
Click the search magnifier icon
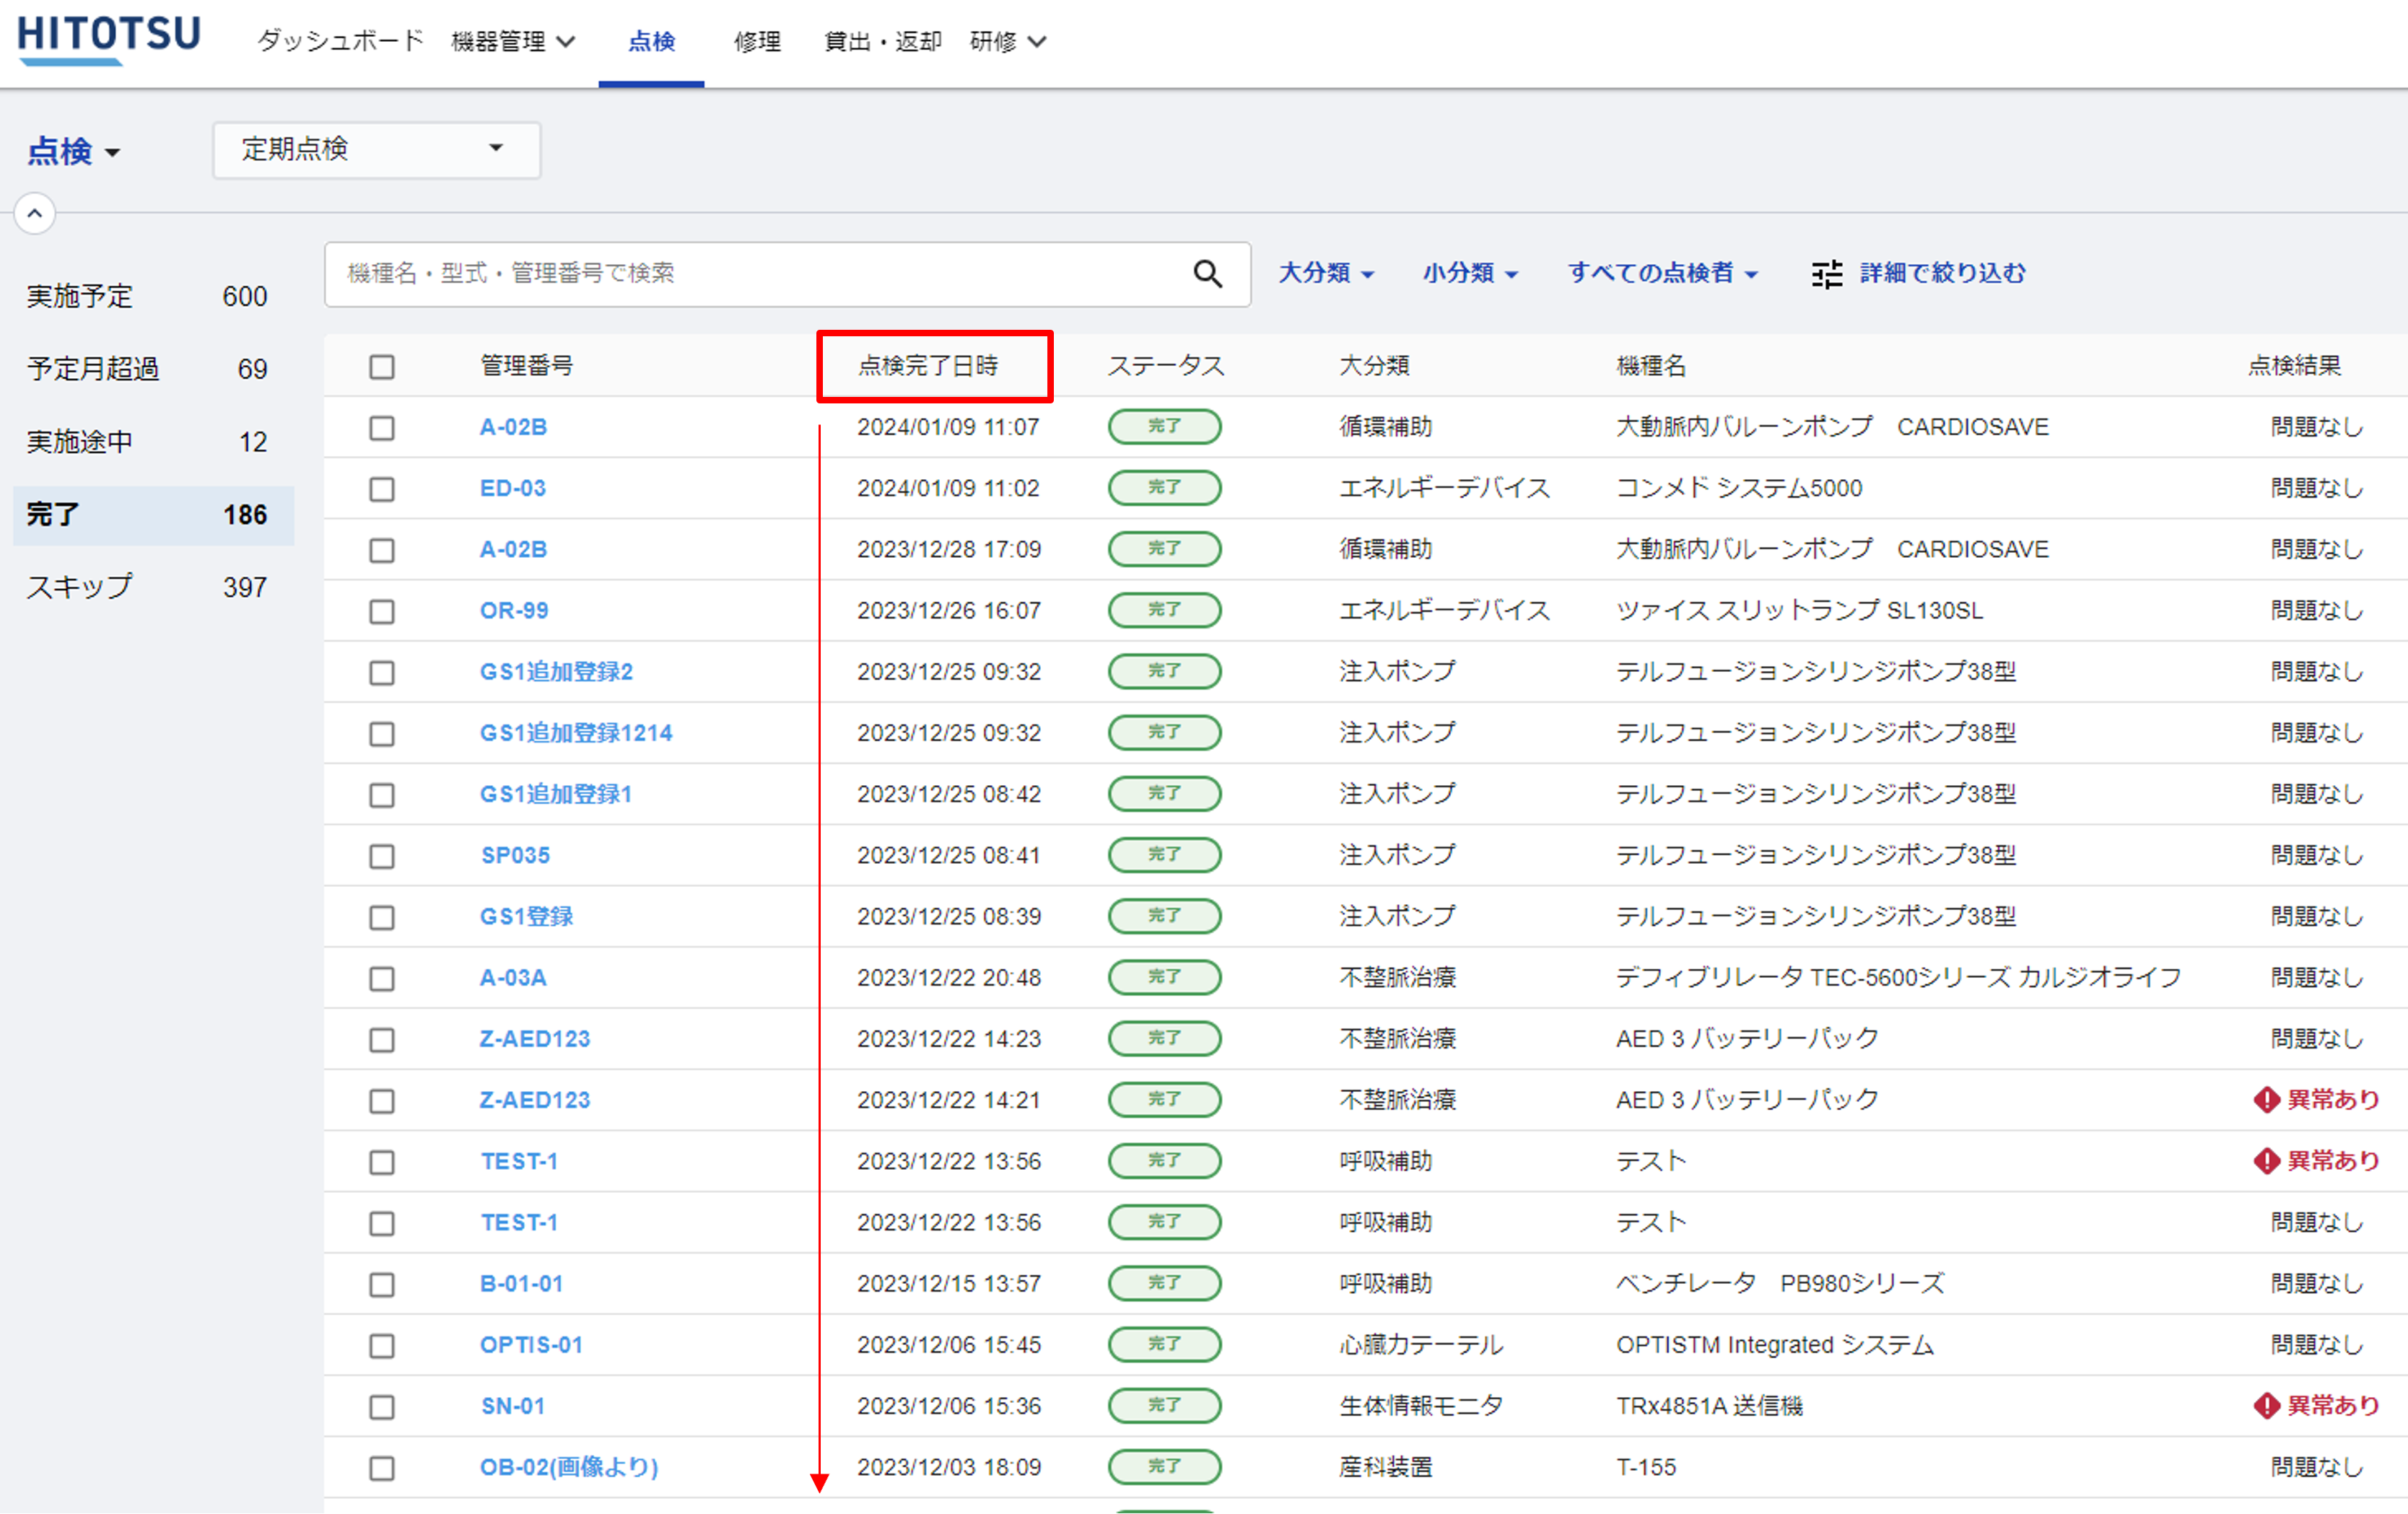(x=1207, y=273)
